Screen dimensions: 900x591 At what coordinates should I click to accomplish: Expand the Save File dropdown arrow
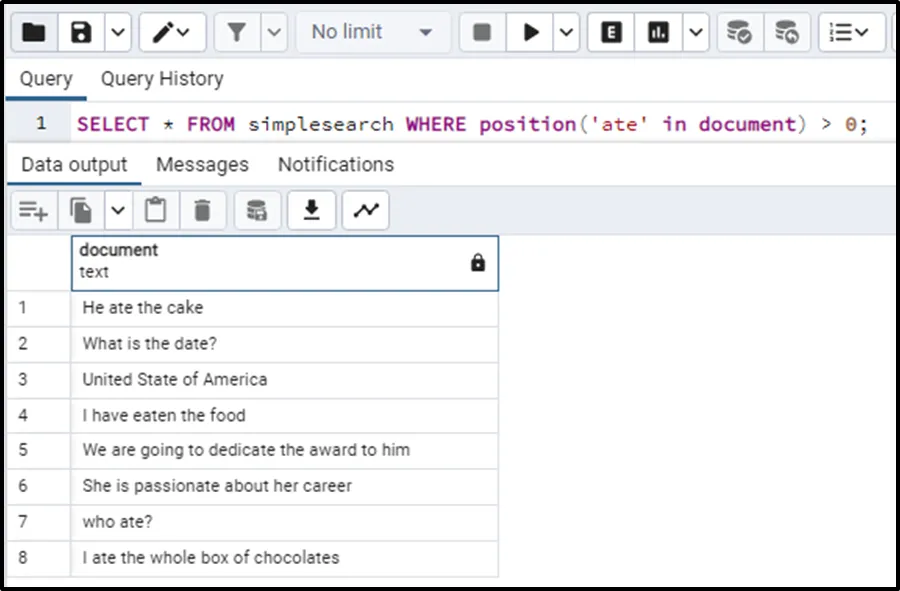pyautogui.click(x=117, y=33)
